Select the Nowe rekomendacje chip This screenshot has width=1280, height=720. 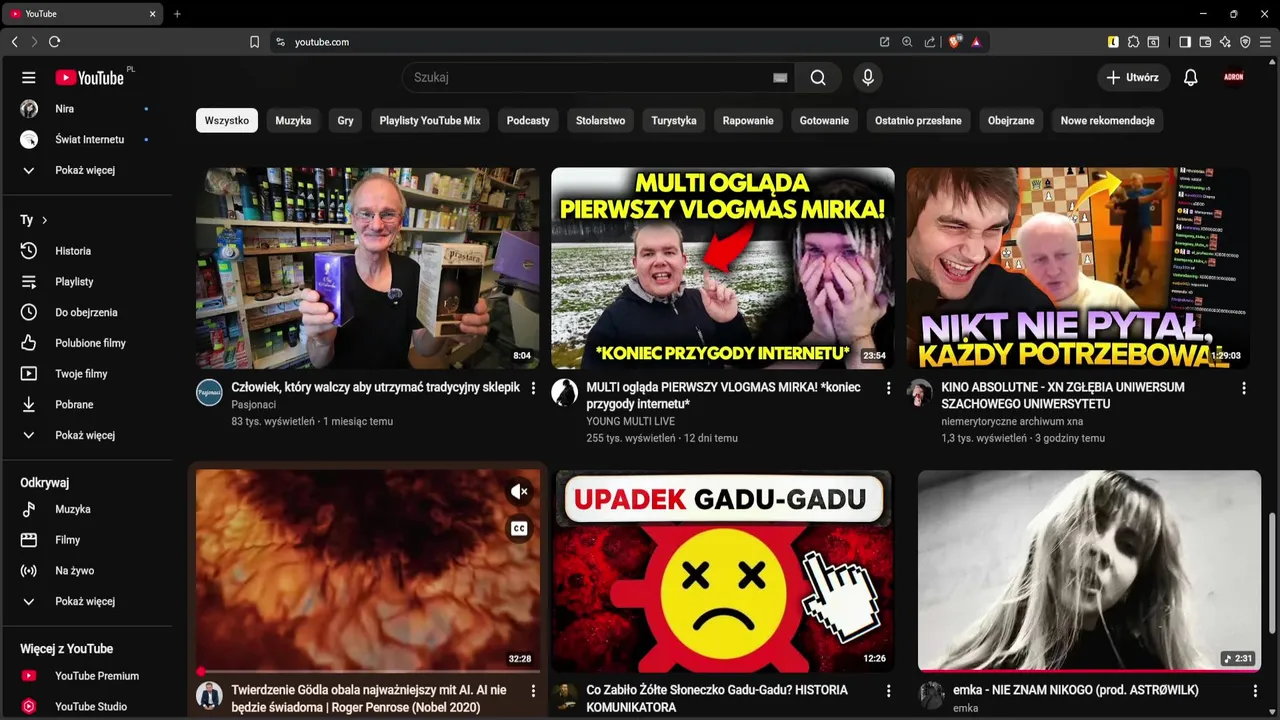click(1107, 120)
